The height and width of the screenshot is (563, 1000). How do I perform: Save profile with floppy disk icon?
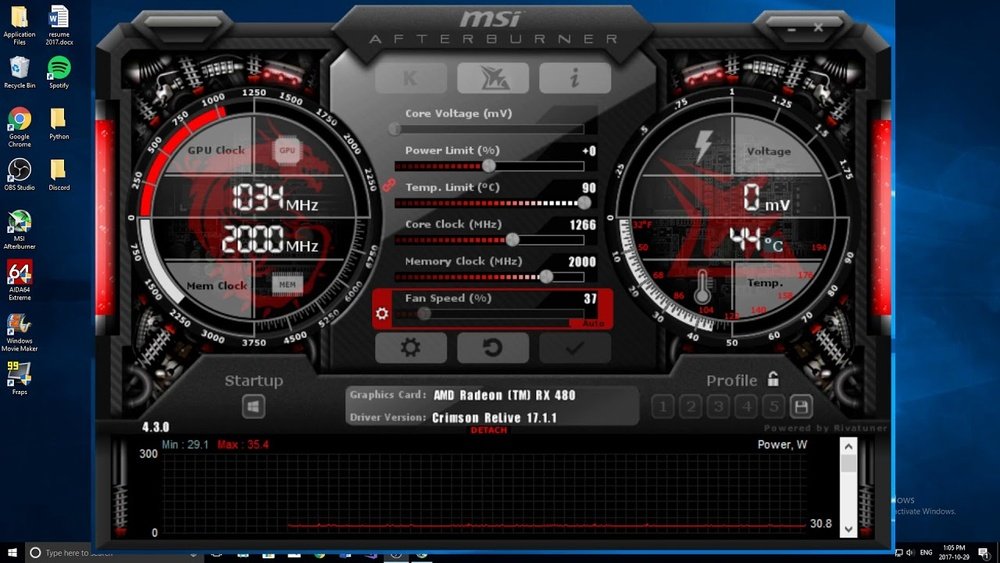coord(800,406)
